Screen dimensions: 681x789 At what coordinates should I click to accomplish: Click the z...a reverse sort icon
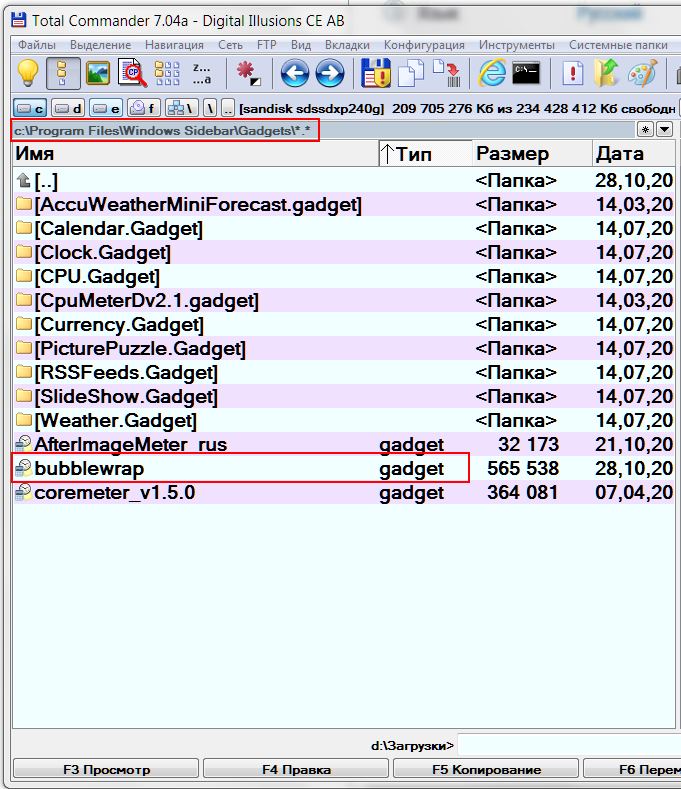[x=202, y=73]
